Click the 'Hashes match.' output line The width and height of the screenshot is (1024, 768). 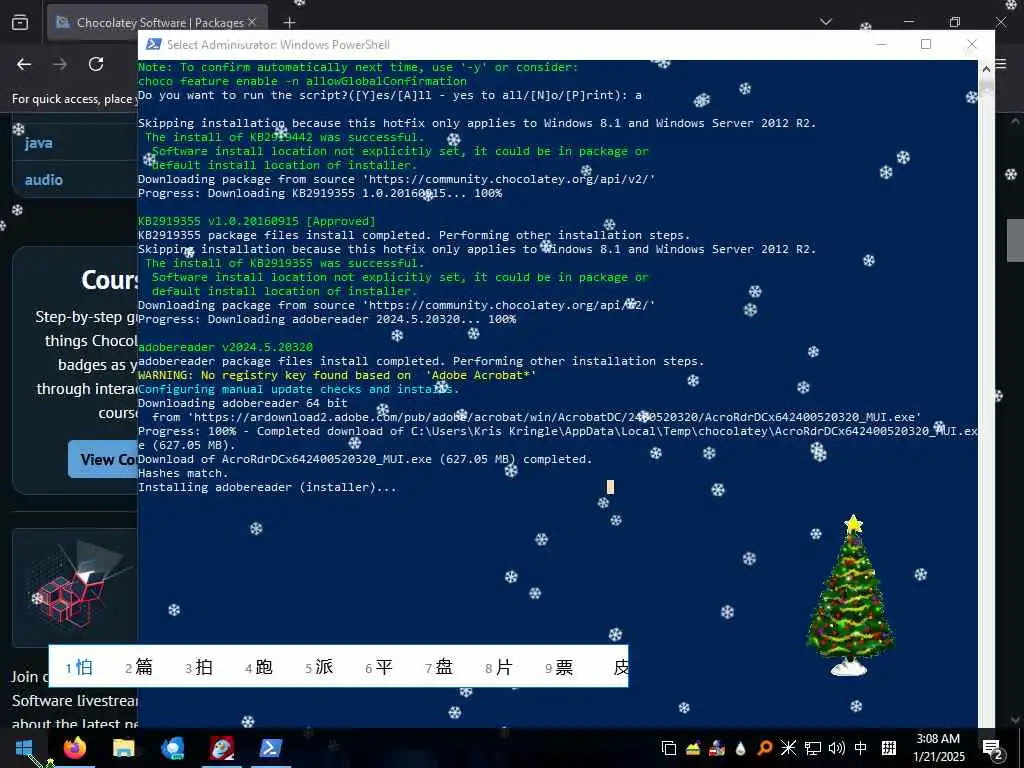[183, 473]
